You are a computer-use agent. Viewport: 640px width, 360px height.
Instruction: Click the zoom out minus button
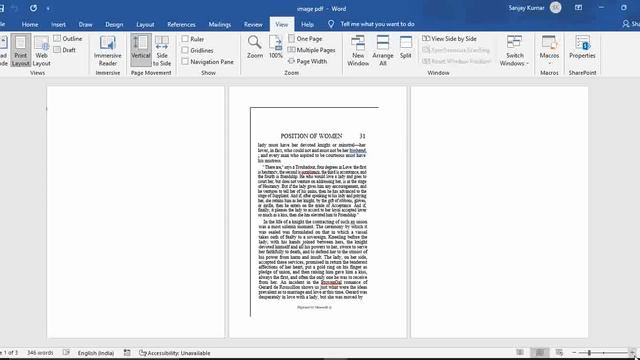click(x=574, y=352)
